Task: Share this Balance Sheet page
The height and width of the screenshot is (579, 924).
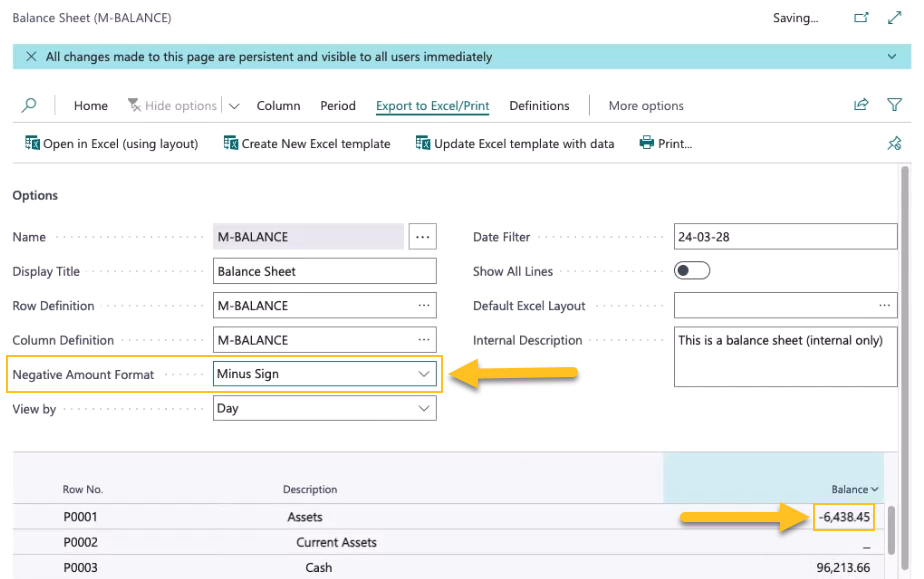Action: coord(861,105)
